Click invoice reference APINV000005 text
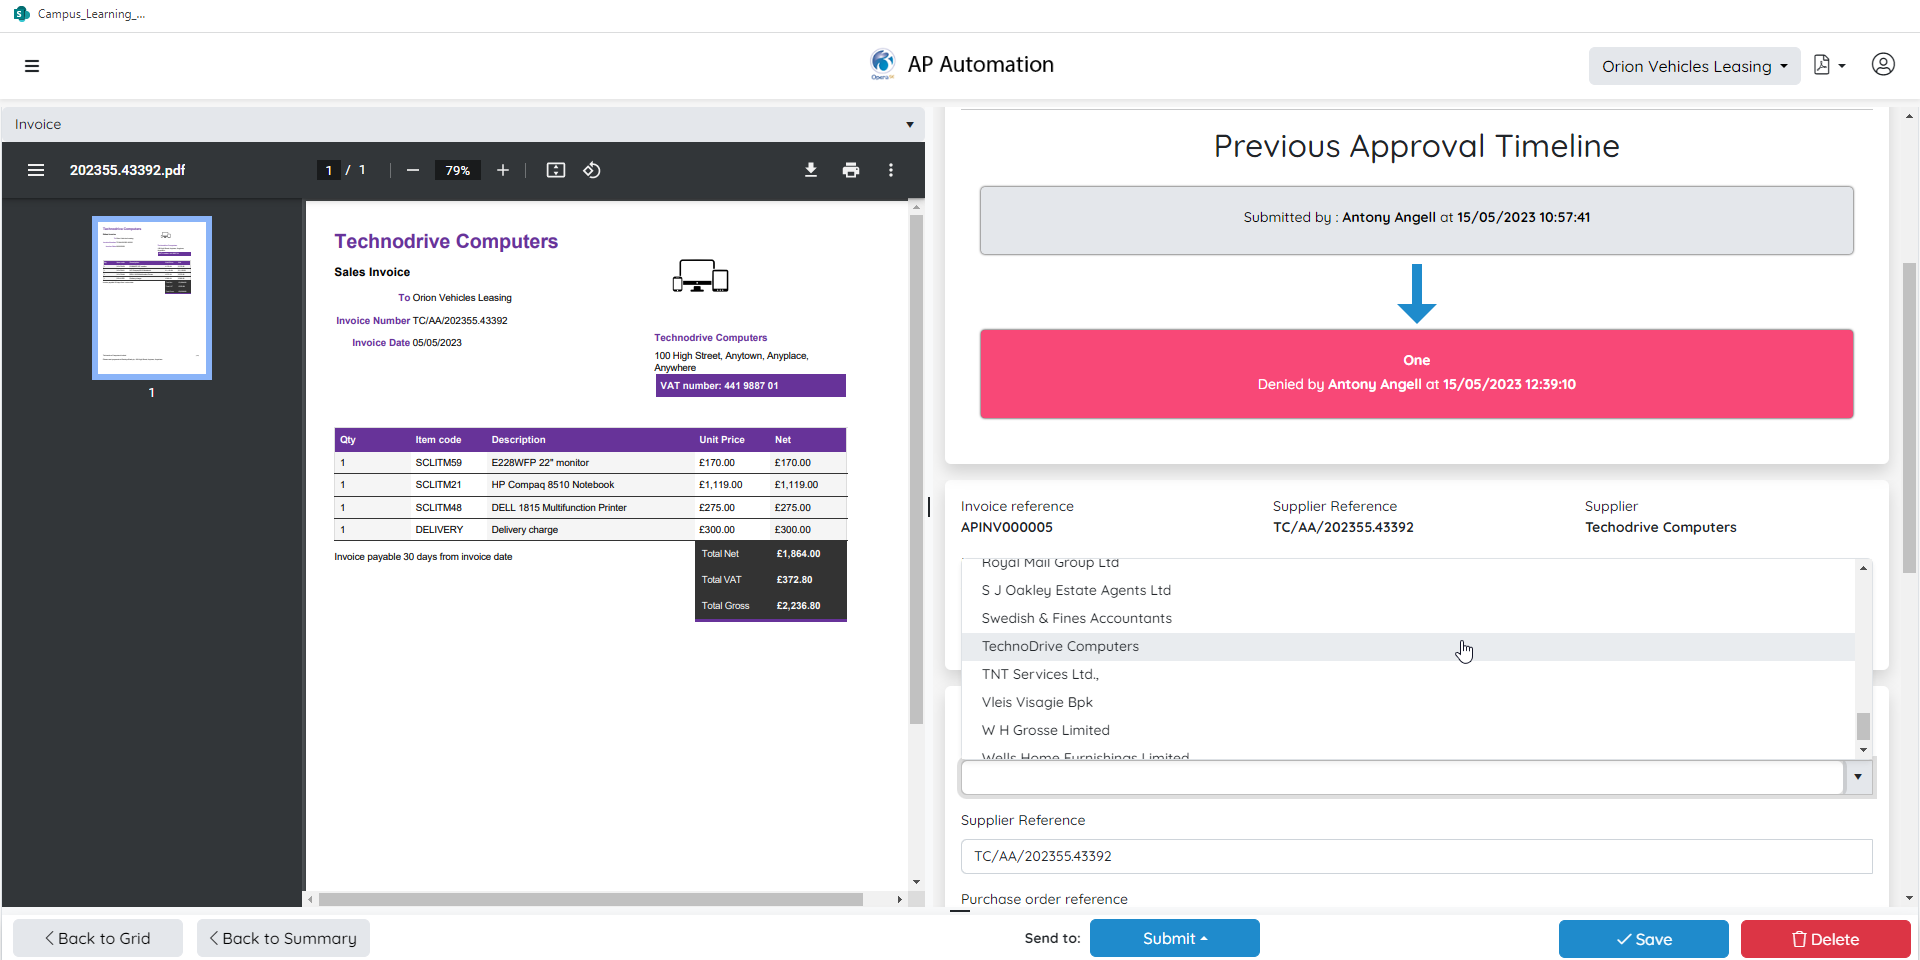Screen dimensions: 1920x960 click(1006, 527)
